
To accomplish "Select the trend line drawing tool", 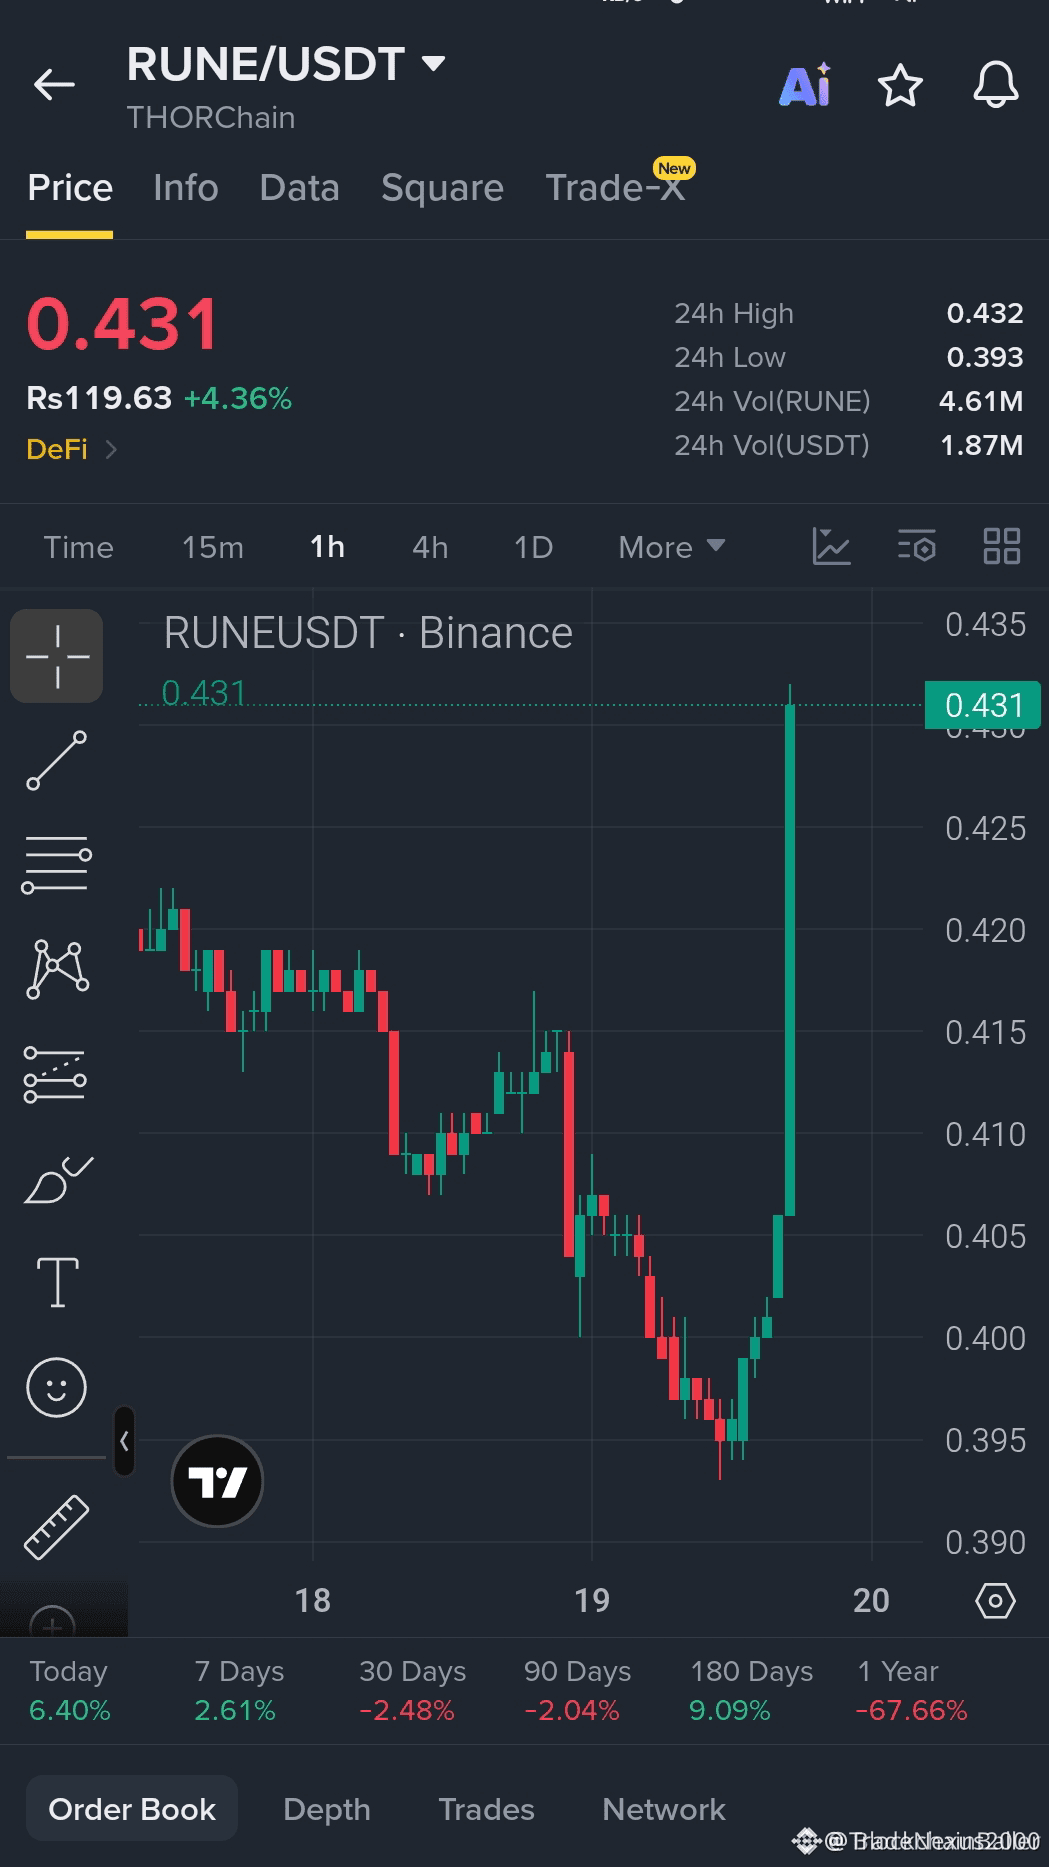I will click(57, 760).
